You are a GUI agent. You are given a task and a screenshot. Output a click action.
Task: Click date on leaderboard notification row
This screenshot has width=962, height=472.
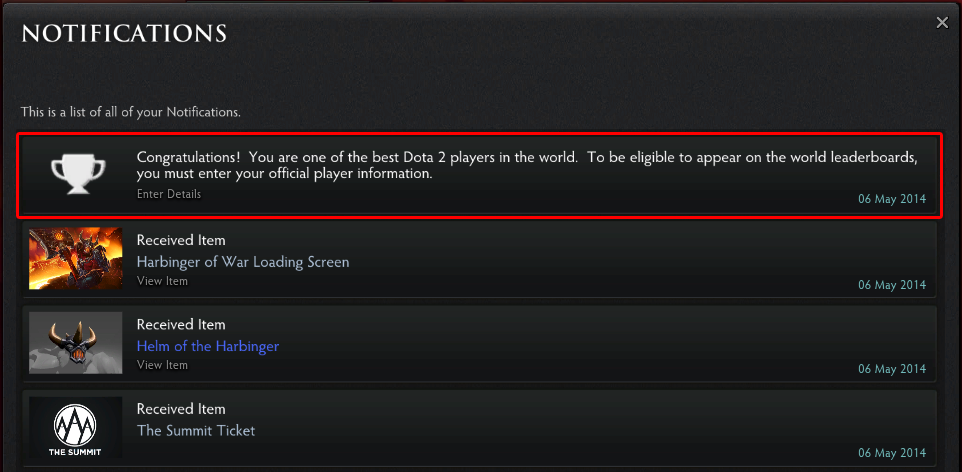coord(892,199)
